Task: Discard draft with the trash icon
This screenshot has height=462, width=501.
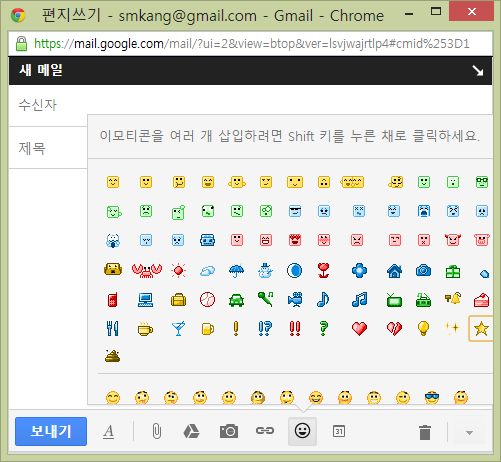Action: (x=425, y=432)
